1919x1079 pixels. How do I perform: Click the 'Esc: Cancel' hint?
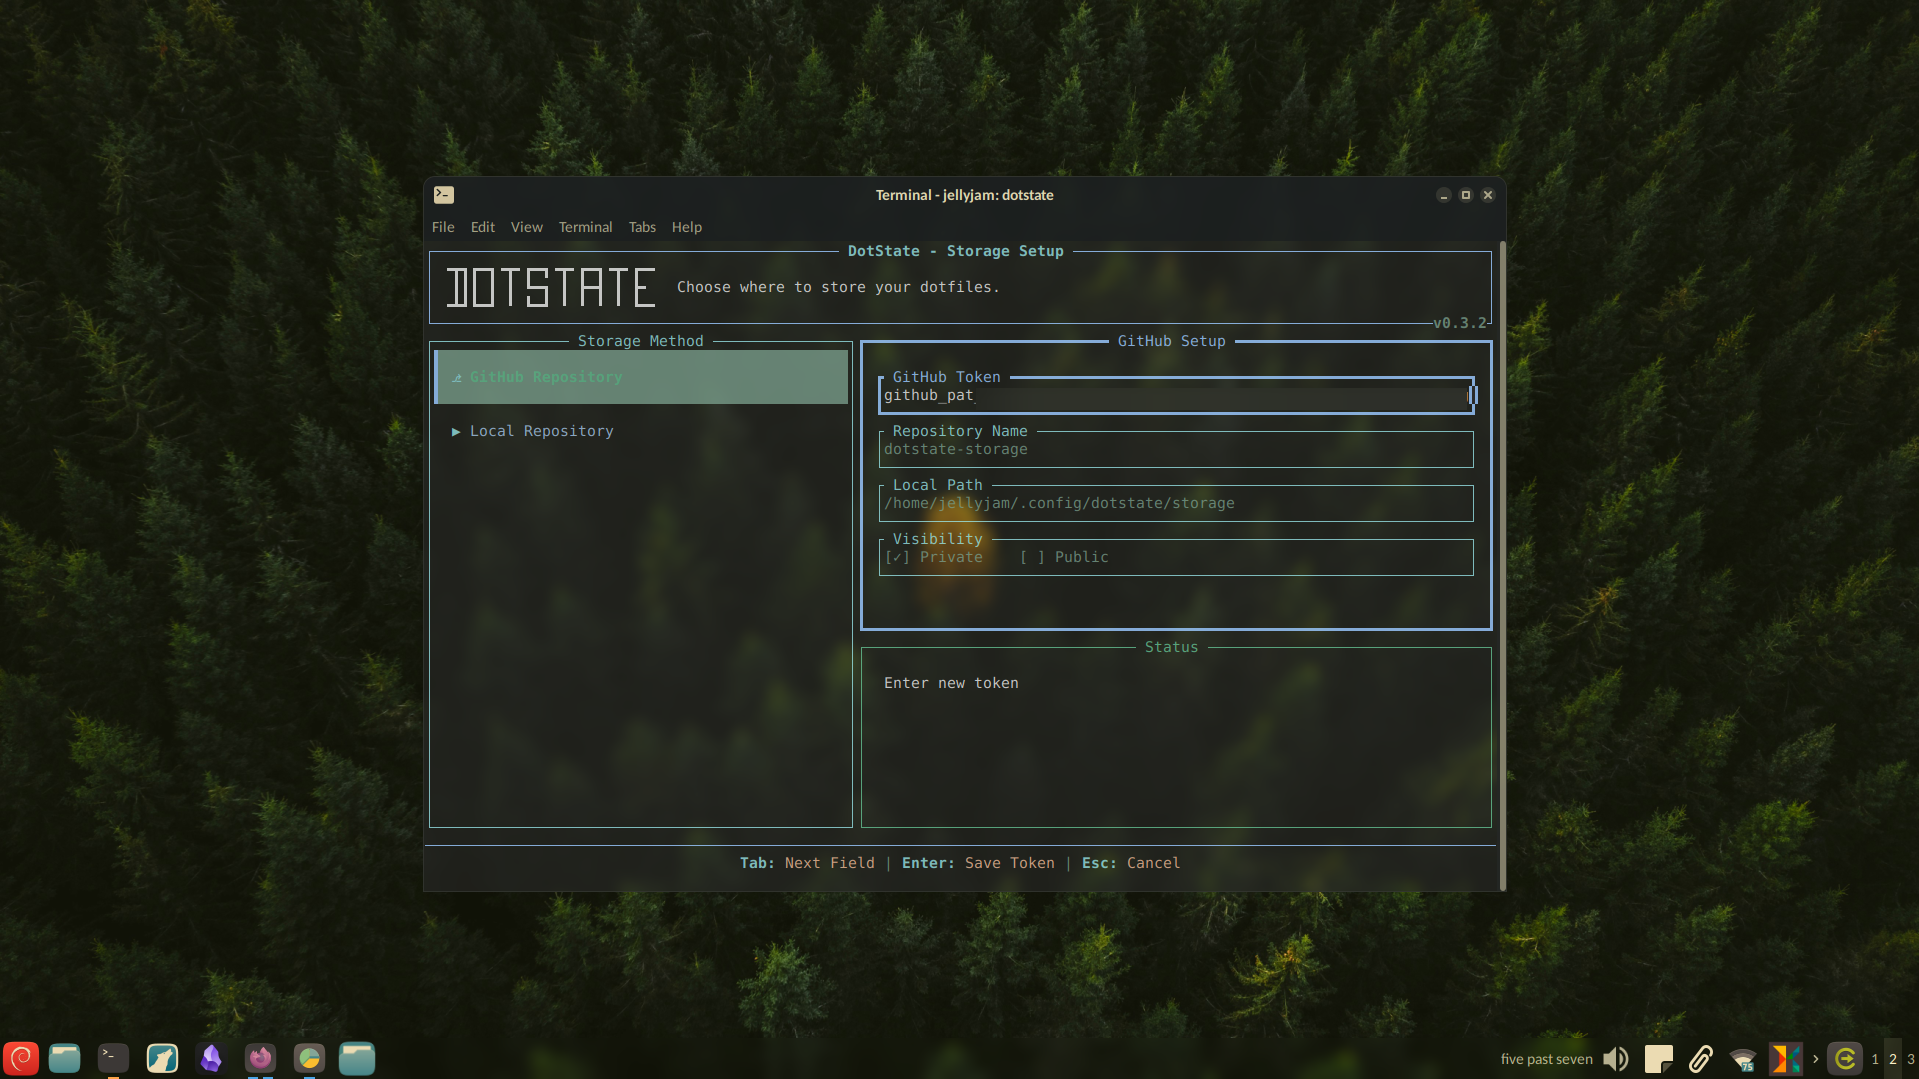tap(1131, 863)
